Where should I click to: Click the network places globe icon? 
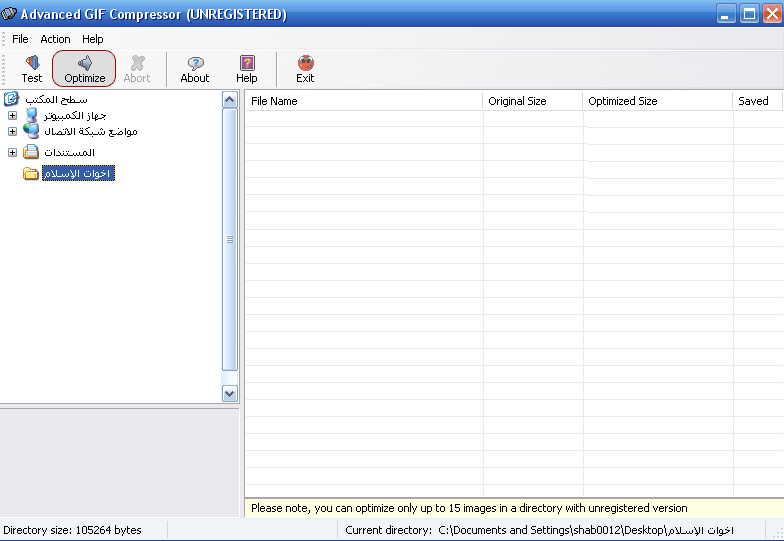click(x=31, y=131)
